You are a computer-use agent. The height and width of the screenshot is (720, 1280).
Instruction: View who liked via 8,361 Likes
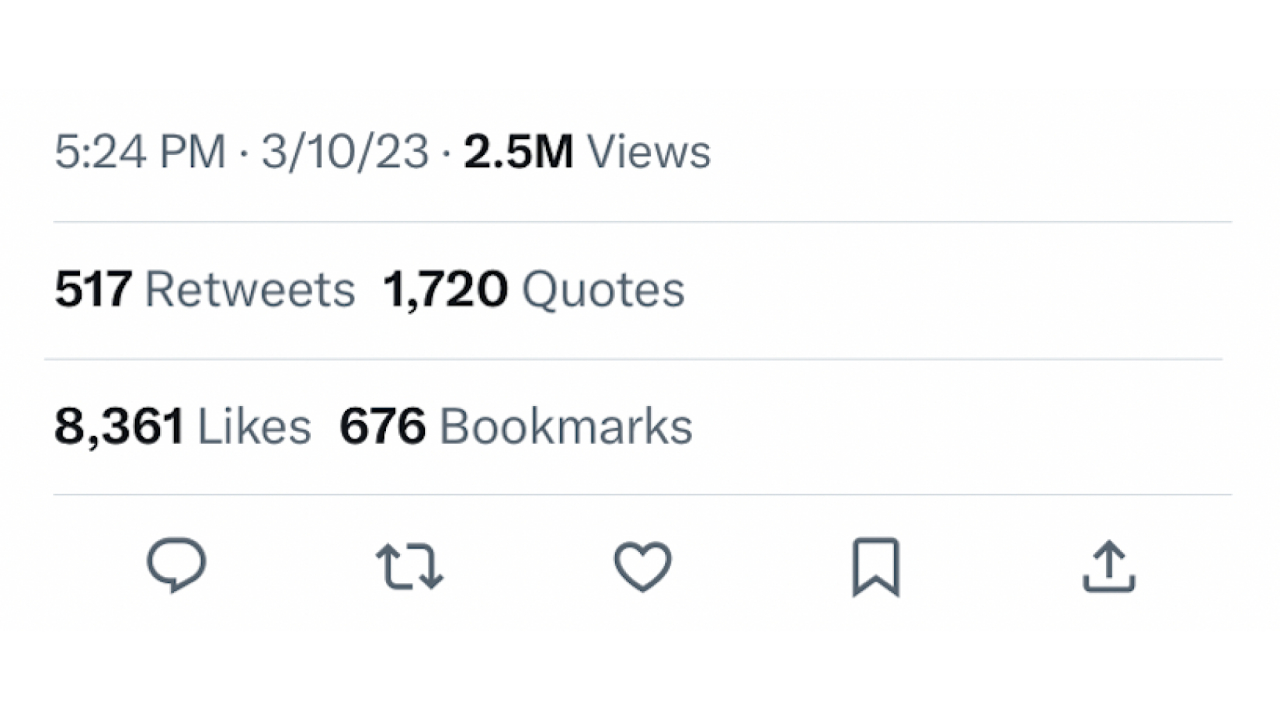coord(182,425)
